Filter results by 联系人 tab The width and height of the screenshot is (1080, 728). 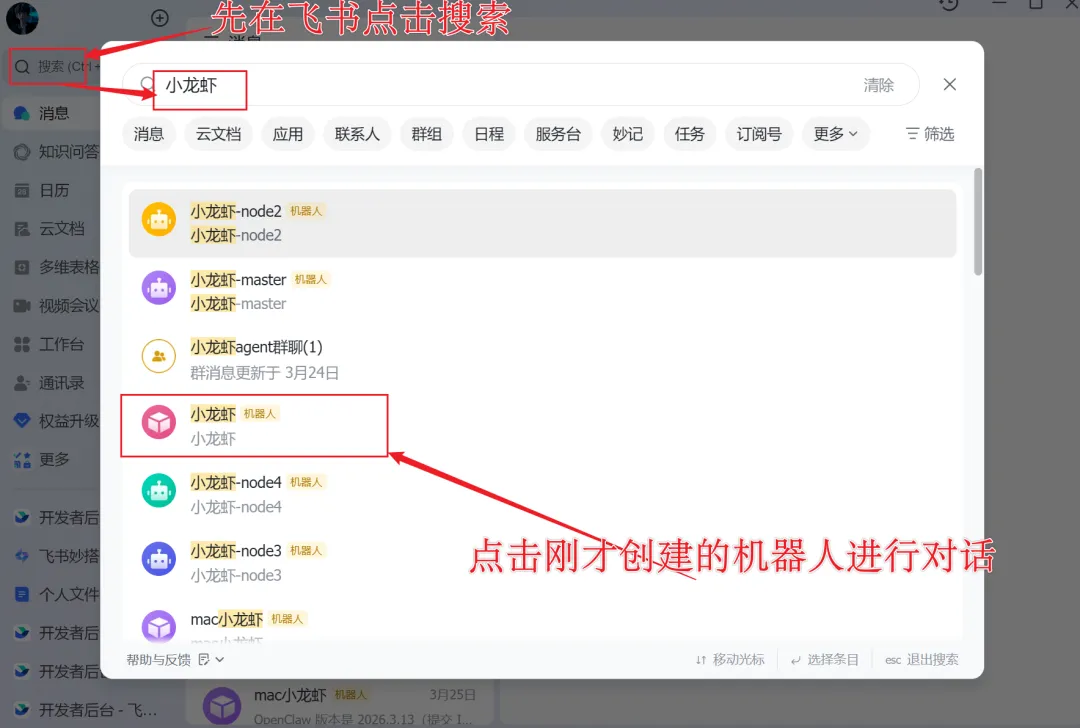(x=357, y=134)
